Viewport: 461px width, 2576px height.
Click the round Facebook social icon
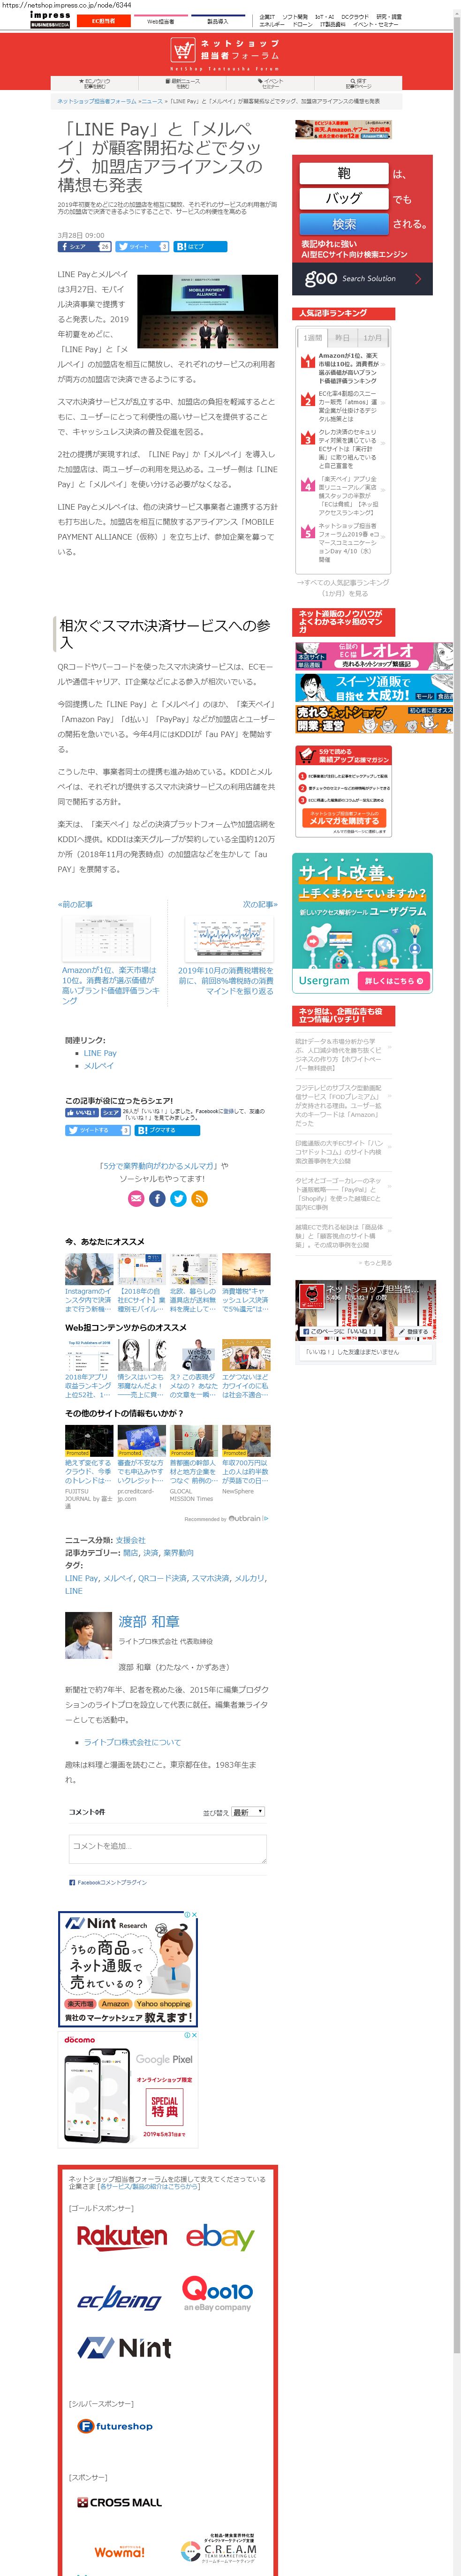(x=157, y=1198)
